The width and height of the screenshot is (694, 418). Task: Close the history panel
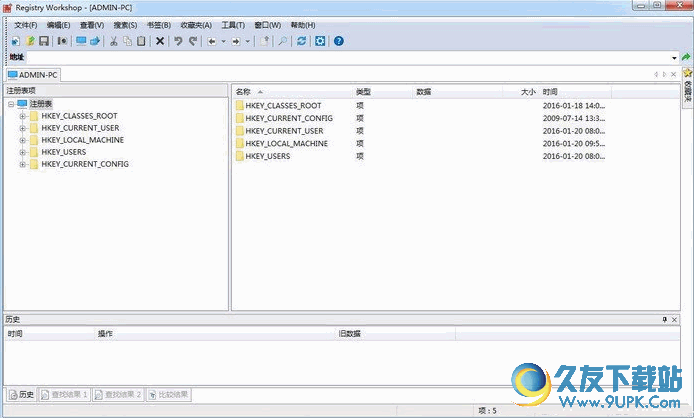pyautogui.click(x=674, y=320)
